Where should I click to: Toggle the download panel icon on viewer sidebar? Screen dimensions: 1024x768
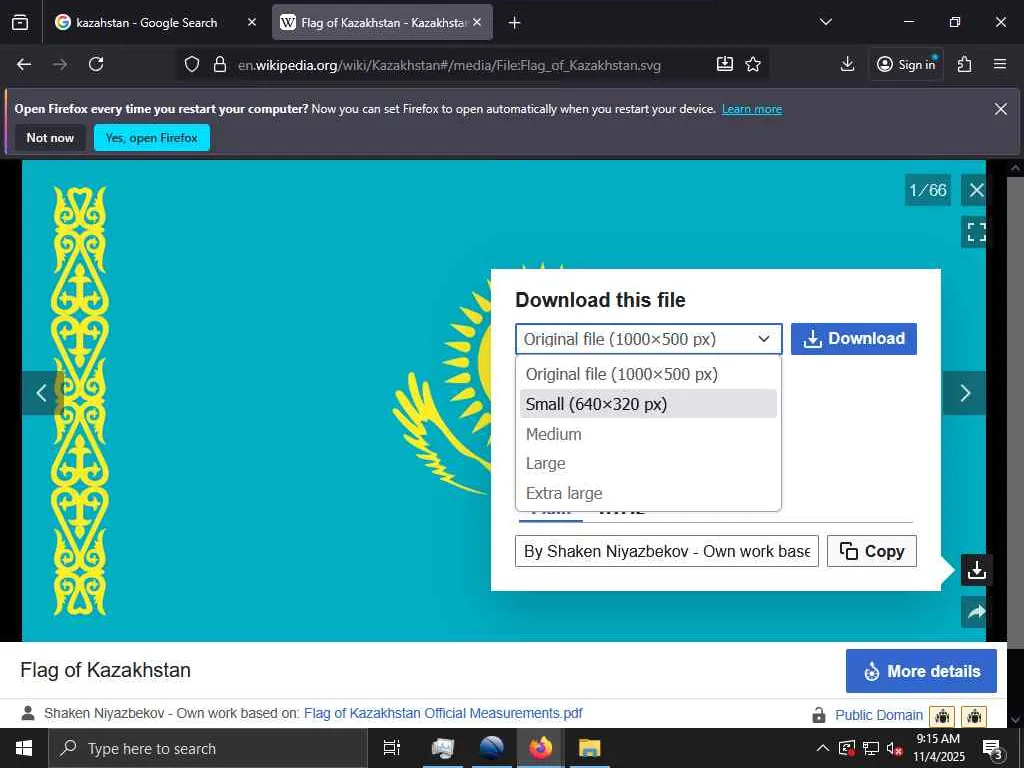976,570
